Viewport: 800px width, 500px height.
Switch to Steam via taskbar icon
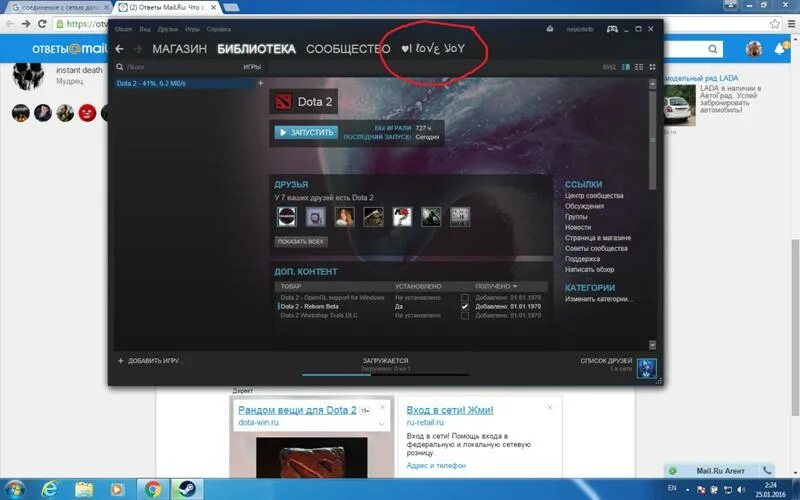(187, 489)
